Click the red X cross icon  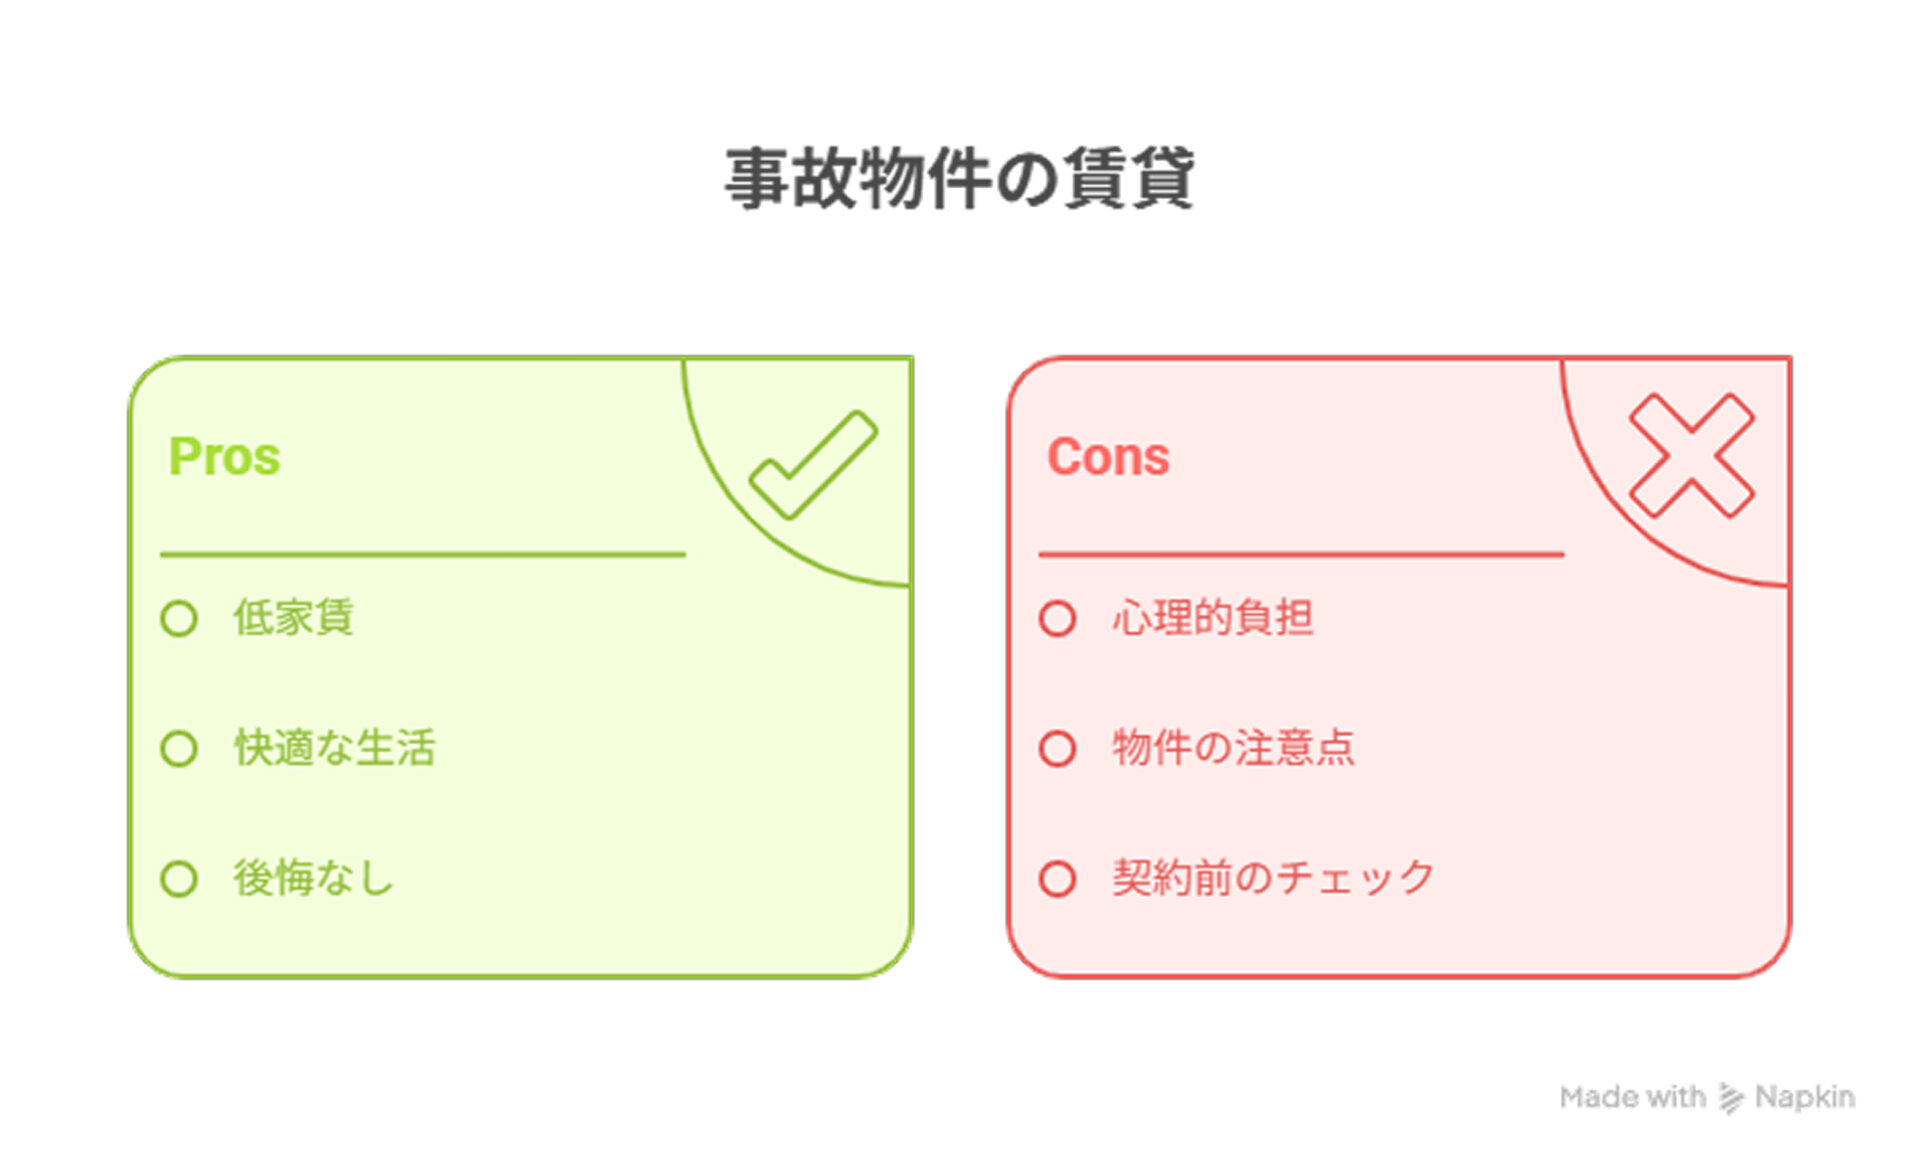tap(1691, 455)
